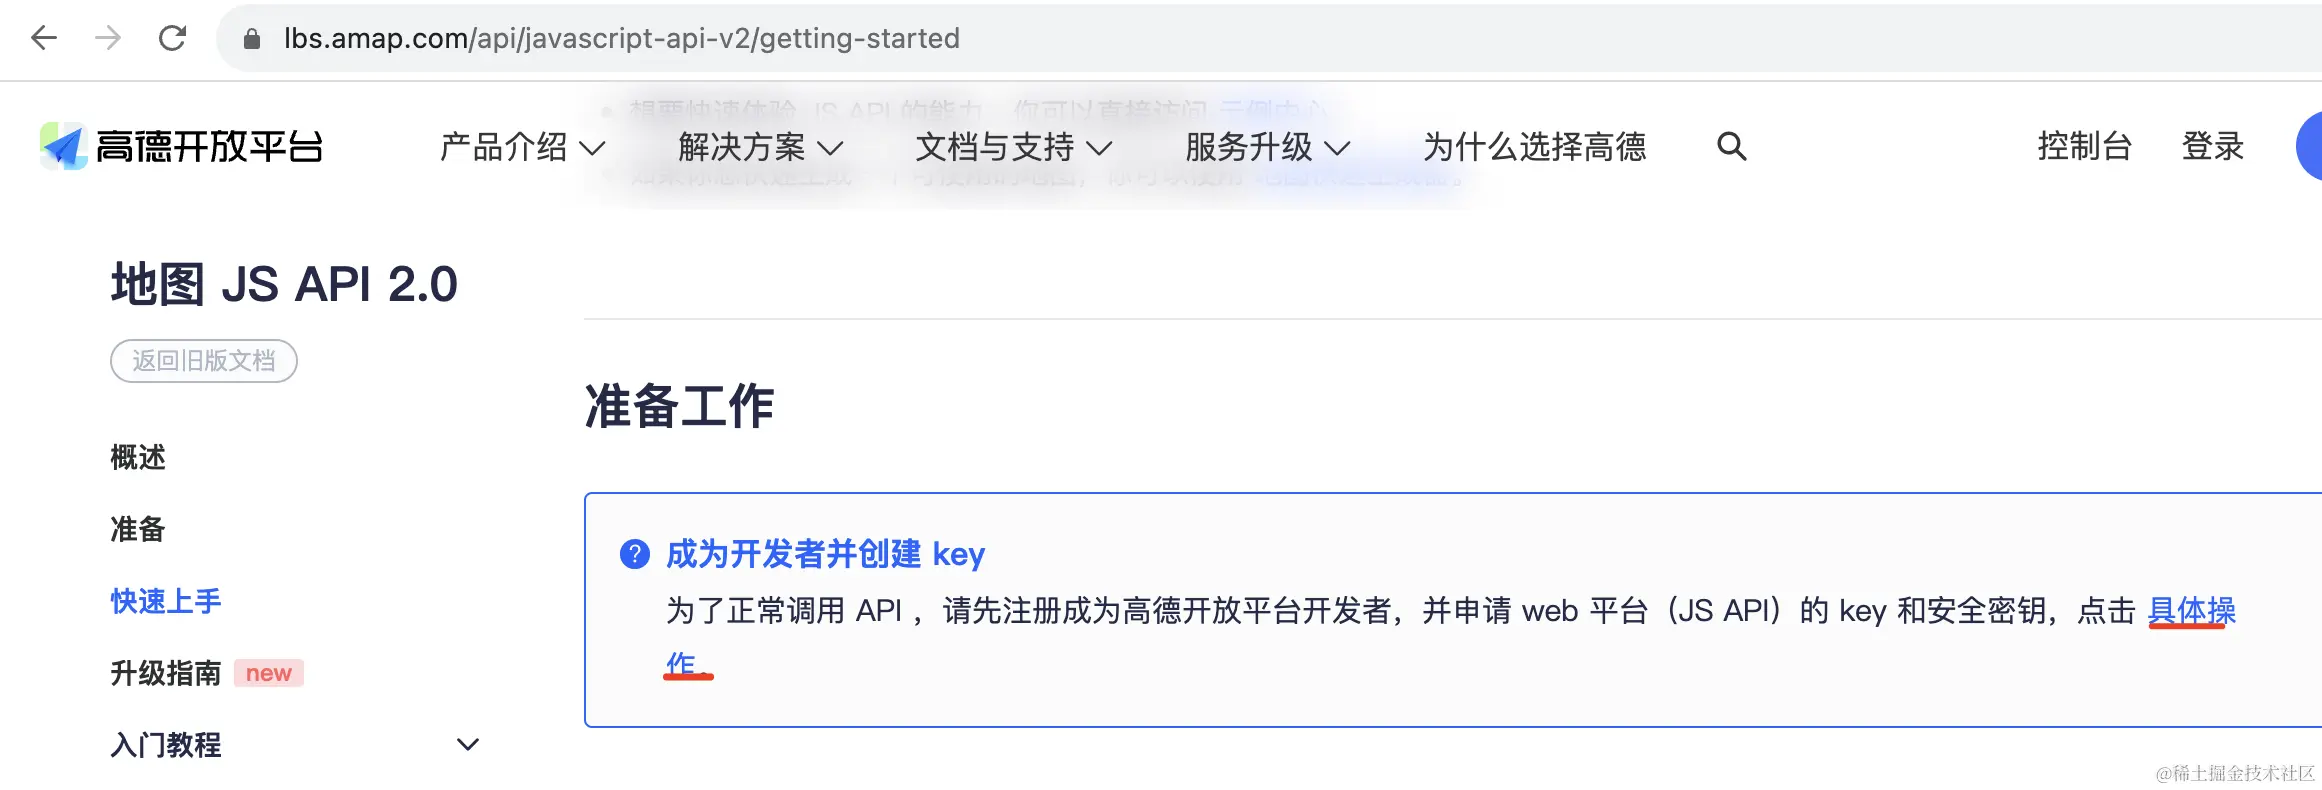Image resolution: width=2322 pixels, height=790 pixels.
Task: Click the browser back arrow
Action: 44,38
